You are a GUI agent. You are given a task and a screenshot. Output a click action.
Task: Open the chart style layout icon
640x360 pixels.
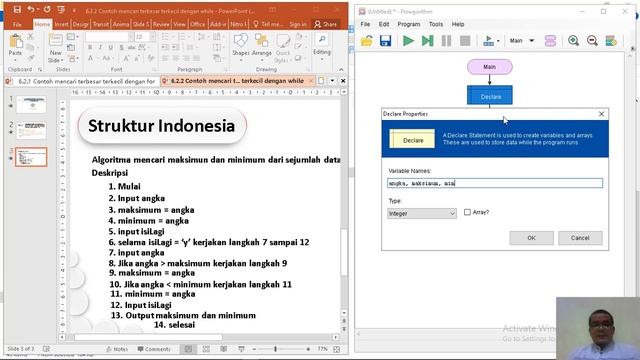point(611,41)
